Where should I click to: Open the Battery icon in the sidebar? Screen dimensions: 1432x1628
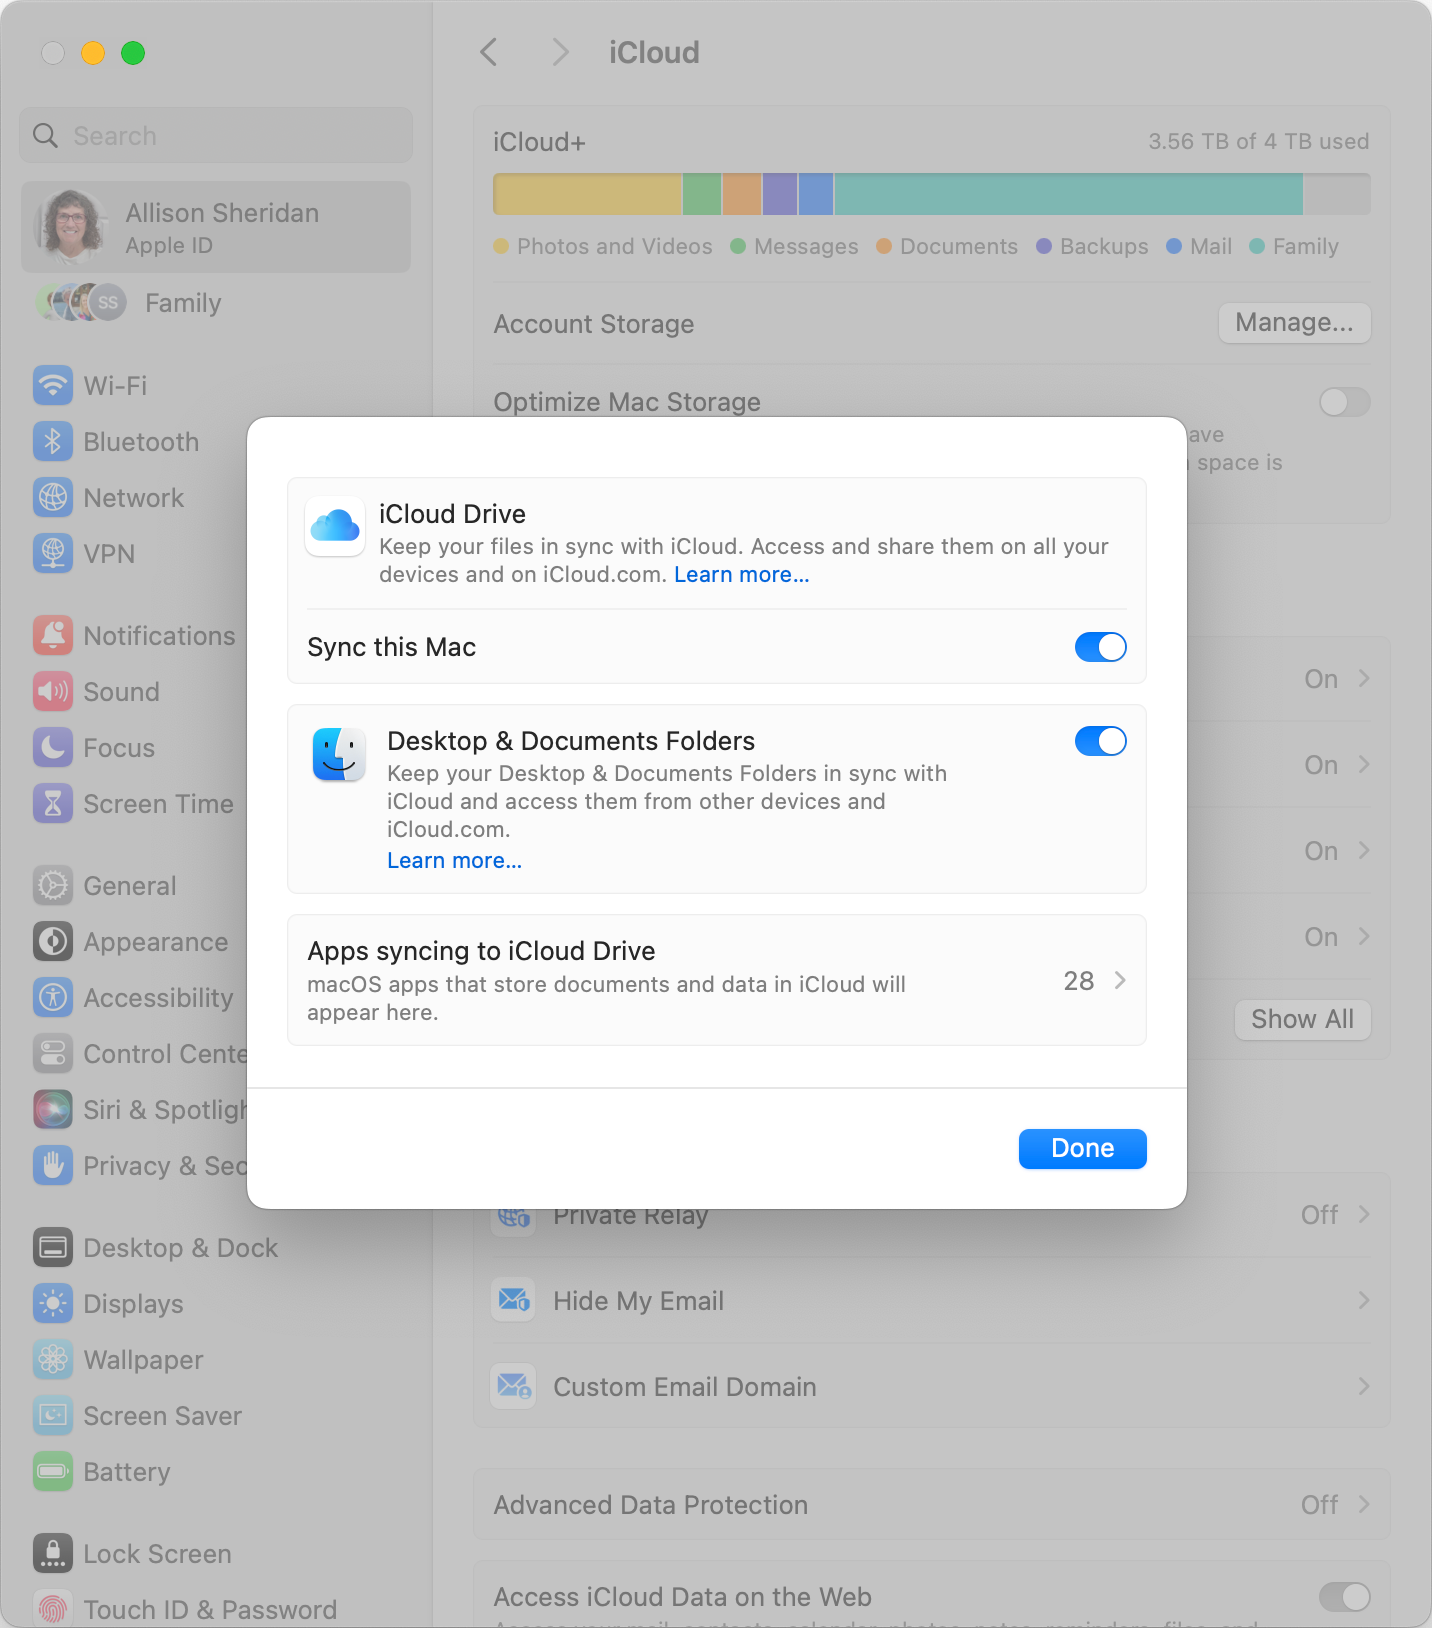(53, 1471)
